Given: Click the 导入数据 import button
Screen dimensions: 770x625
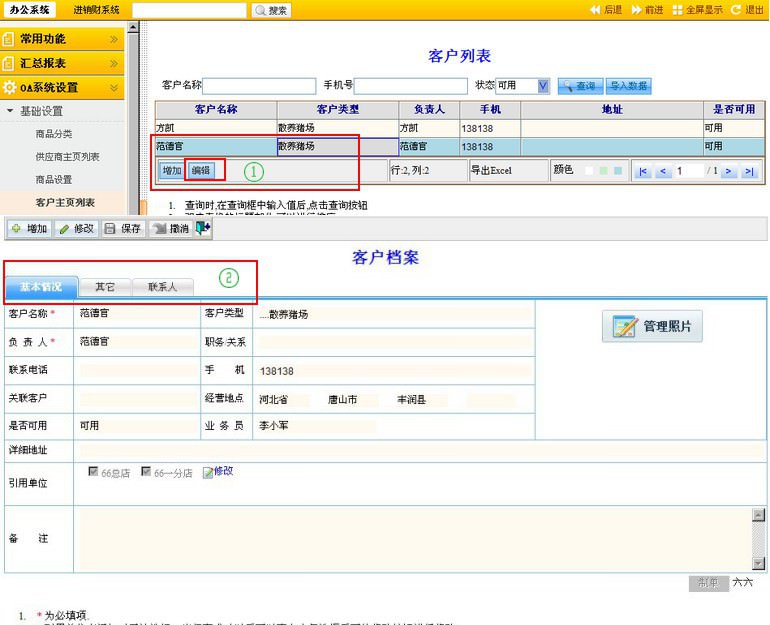Looking at the screenshot, I should [628, 86].
